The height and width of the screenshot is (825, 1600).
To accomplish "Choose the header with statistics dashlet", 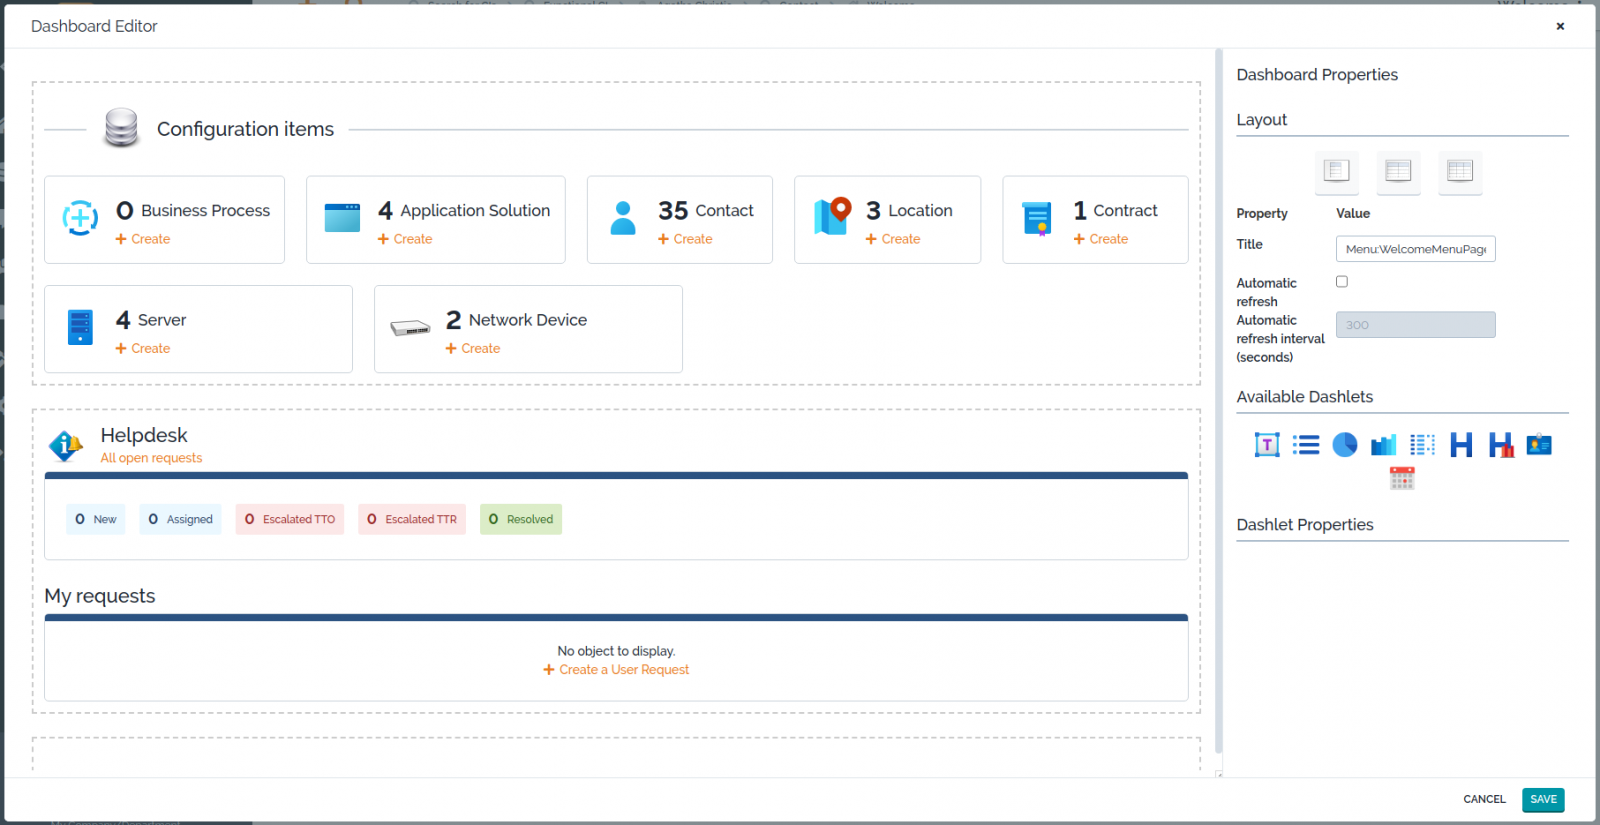I will tap(1500, 445).
